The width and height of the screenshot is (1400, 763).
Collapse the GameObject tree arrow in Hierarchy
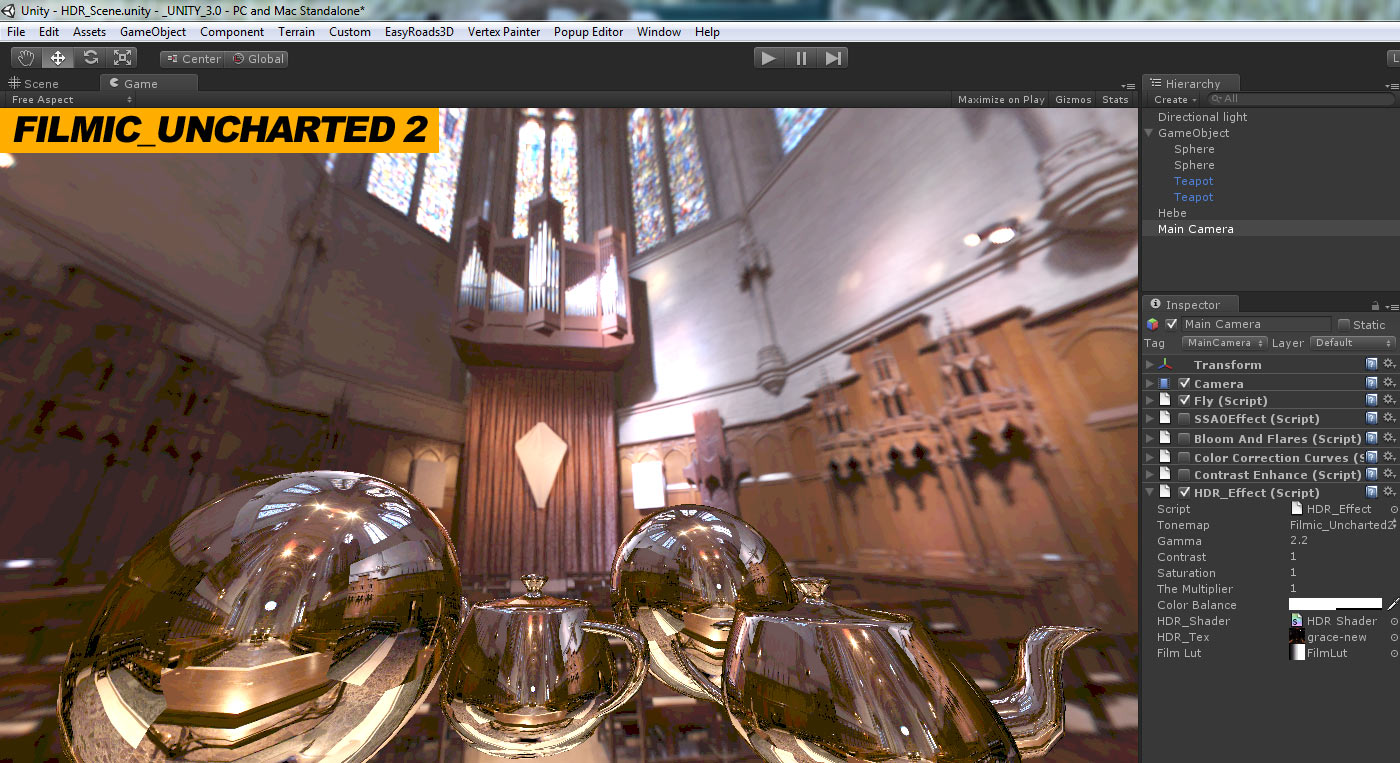tap(1149, 133)
